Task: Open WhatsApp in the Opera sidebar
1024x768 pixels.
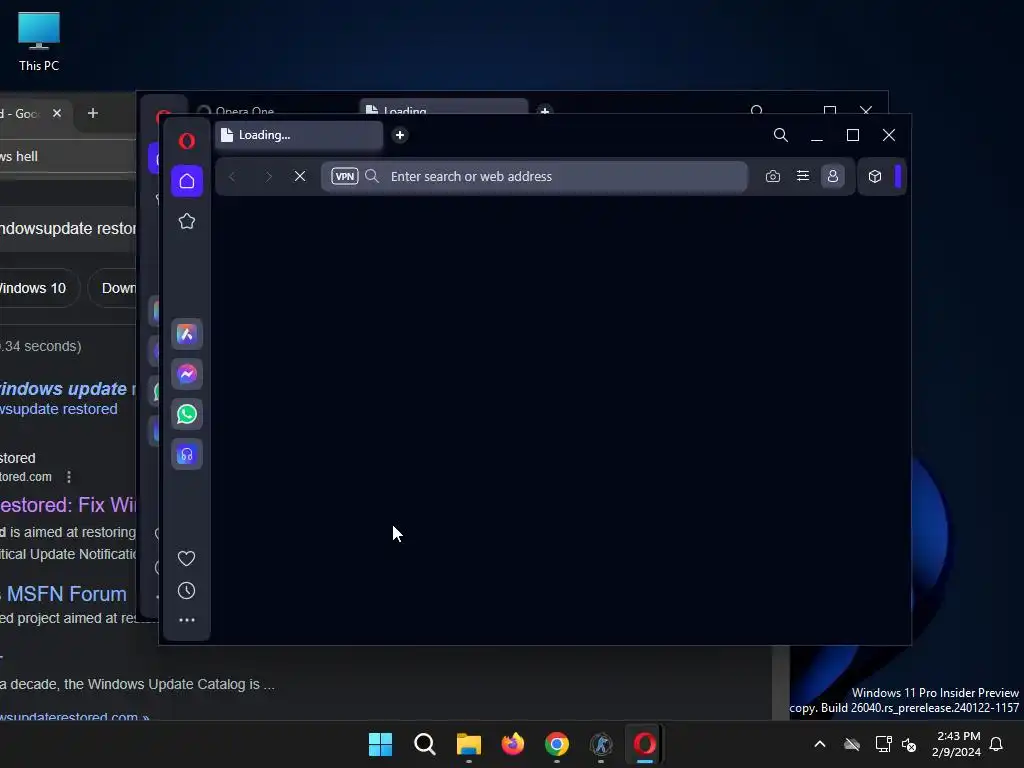Action: (x=187, y=414)
